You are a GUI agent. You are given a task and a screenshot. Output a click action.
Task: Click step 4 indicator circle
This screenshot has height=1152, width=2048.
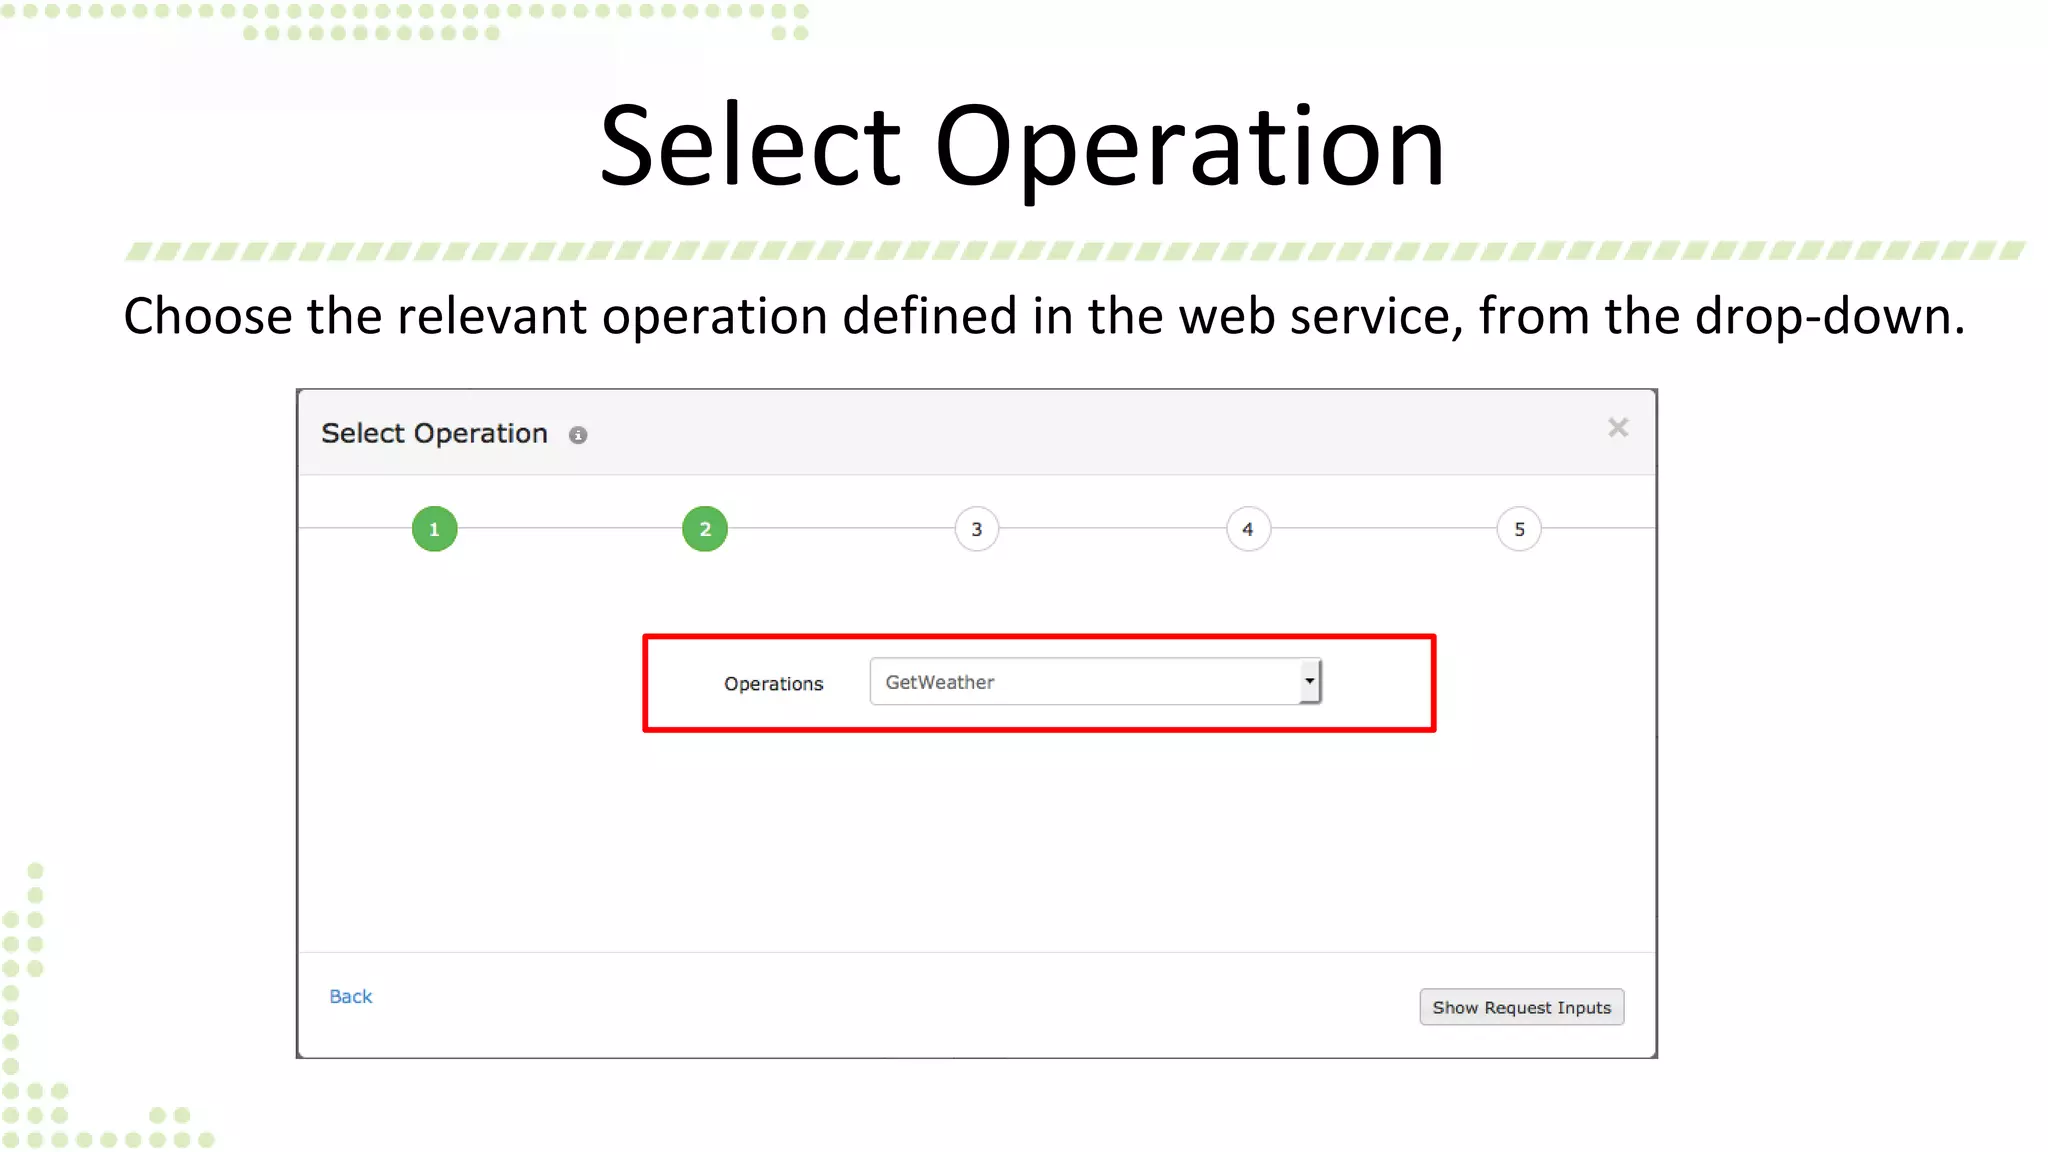(x=1248, y=529)
